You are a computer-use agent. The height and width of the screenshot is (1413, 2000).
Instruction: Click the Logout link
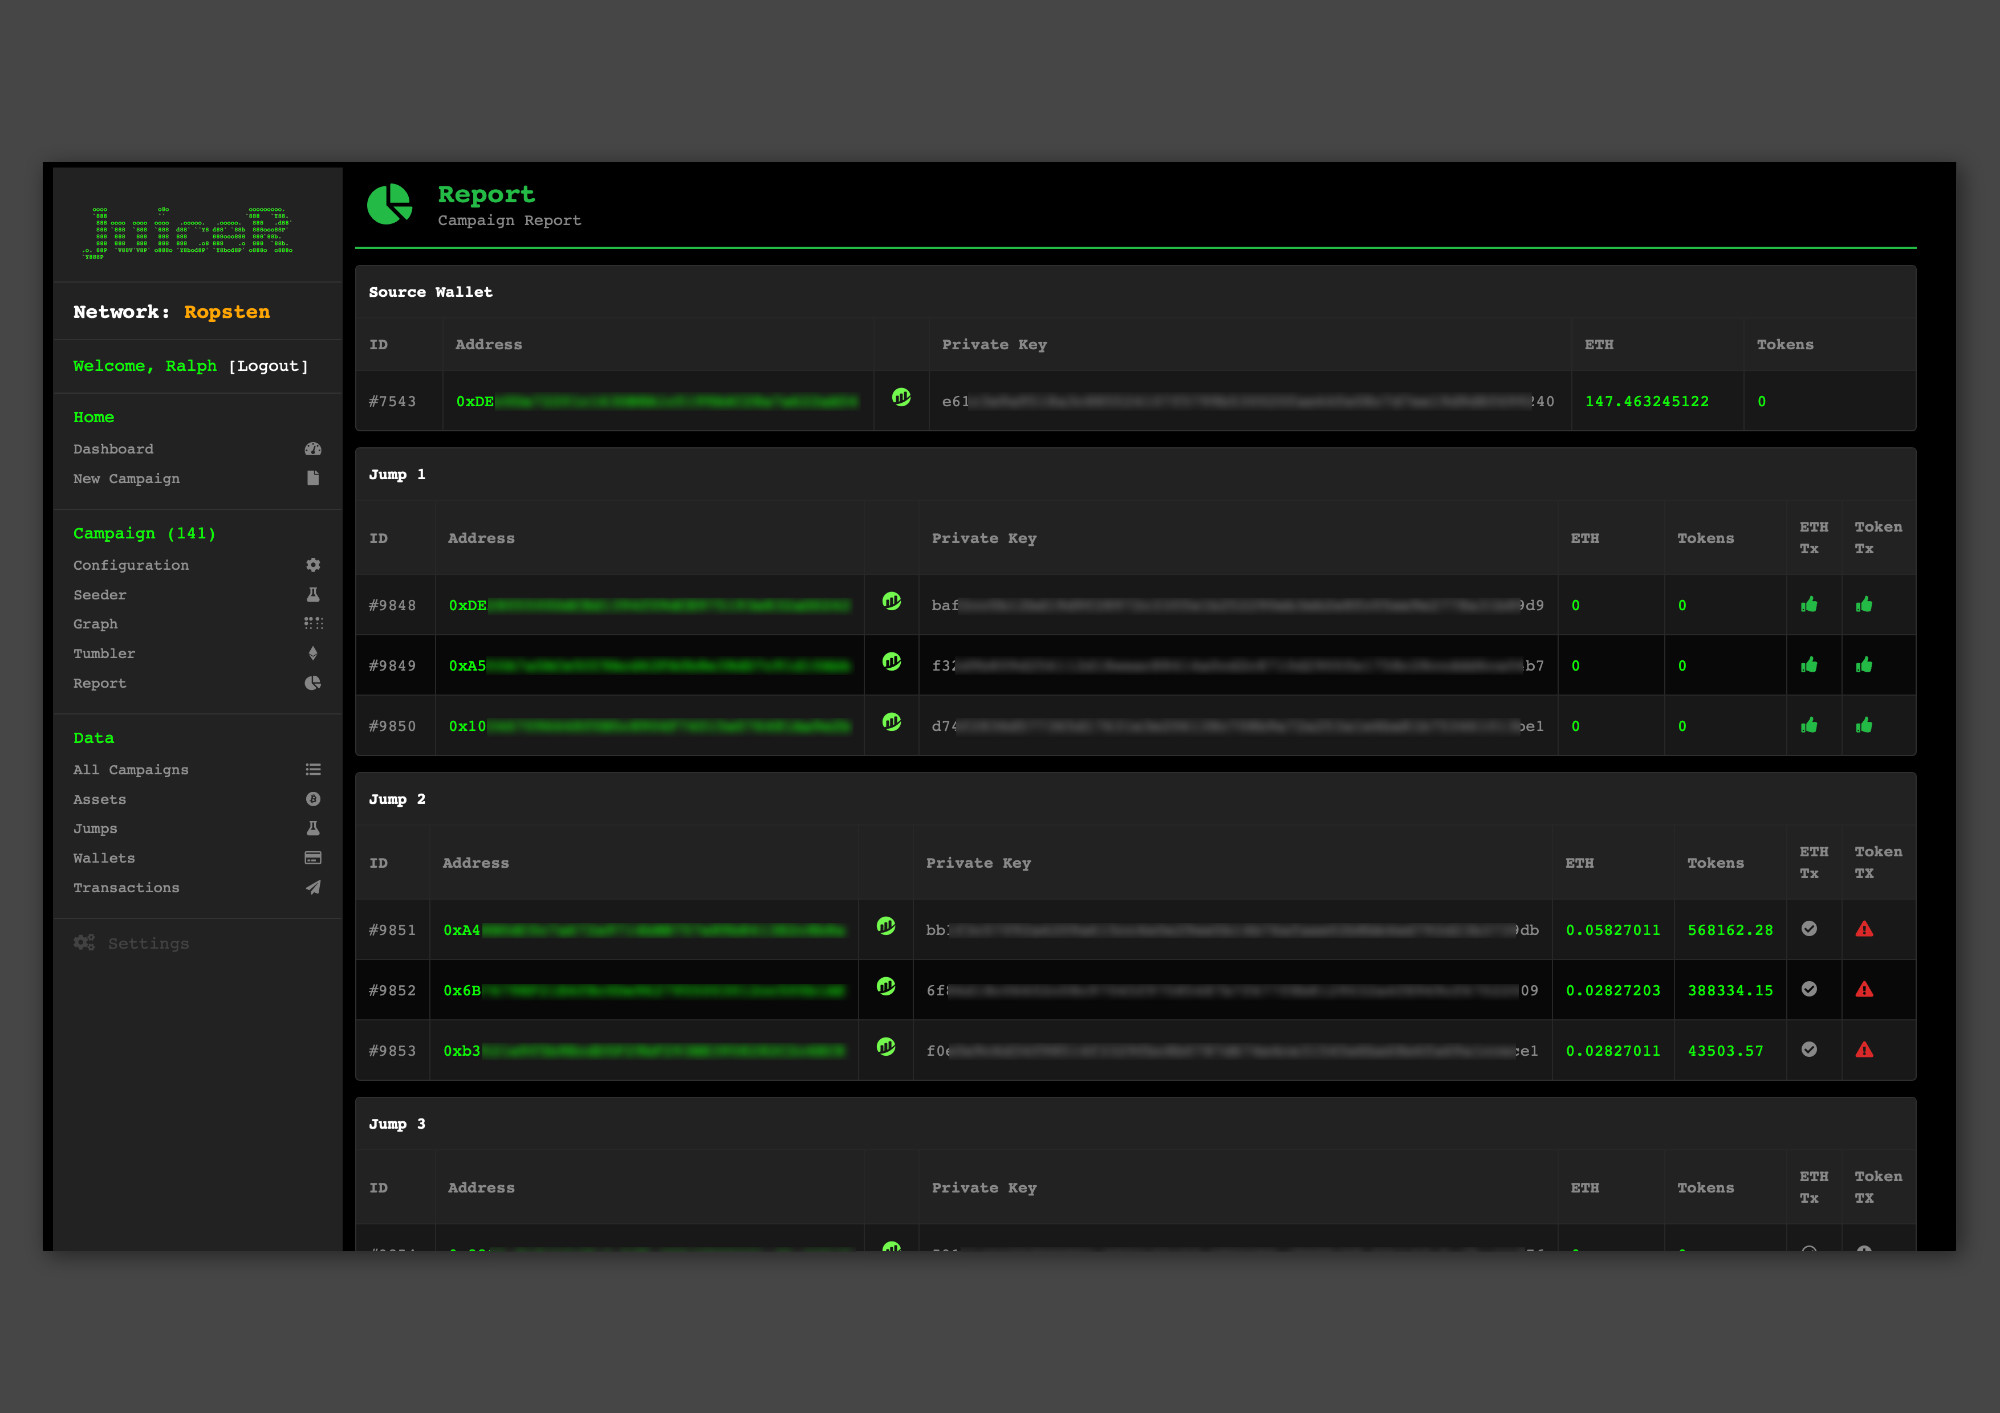(268, 366)
